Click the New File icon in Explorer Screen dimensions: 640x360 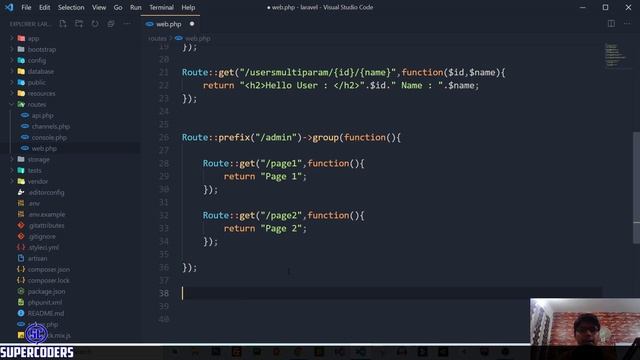(63, 24)
